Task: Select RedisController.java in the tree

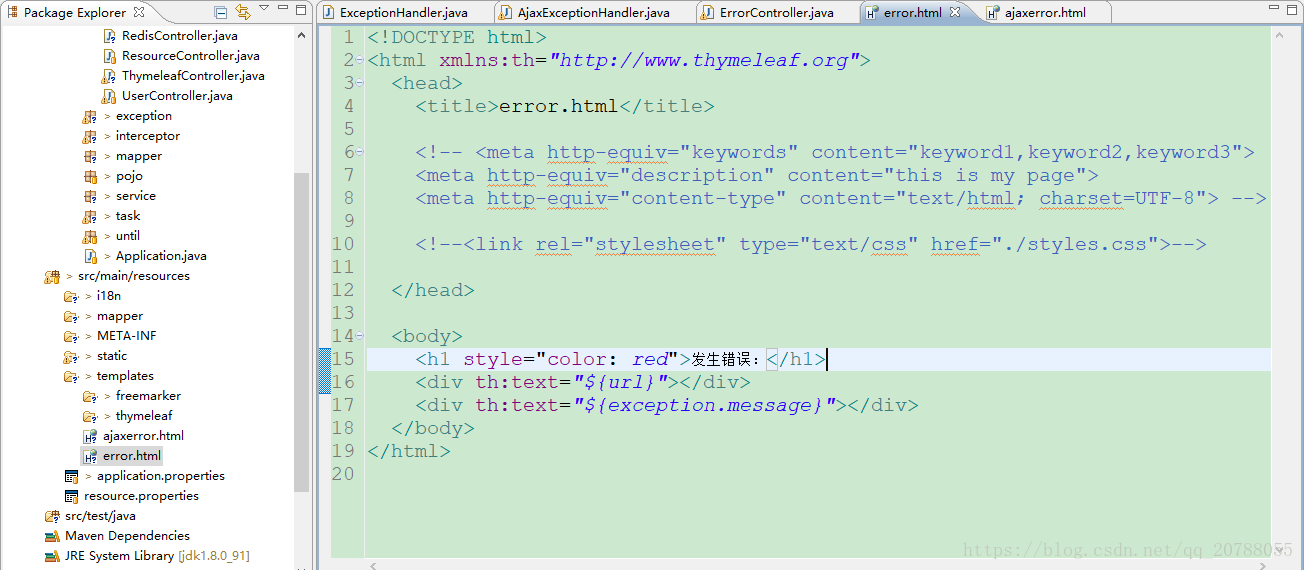Action: 180,36
